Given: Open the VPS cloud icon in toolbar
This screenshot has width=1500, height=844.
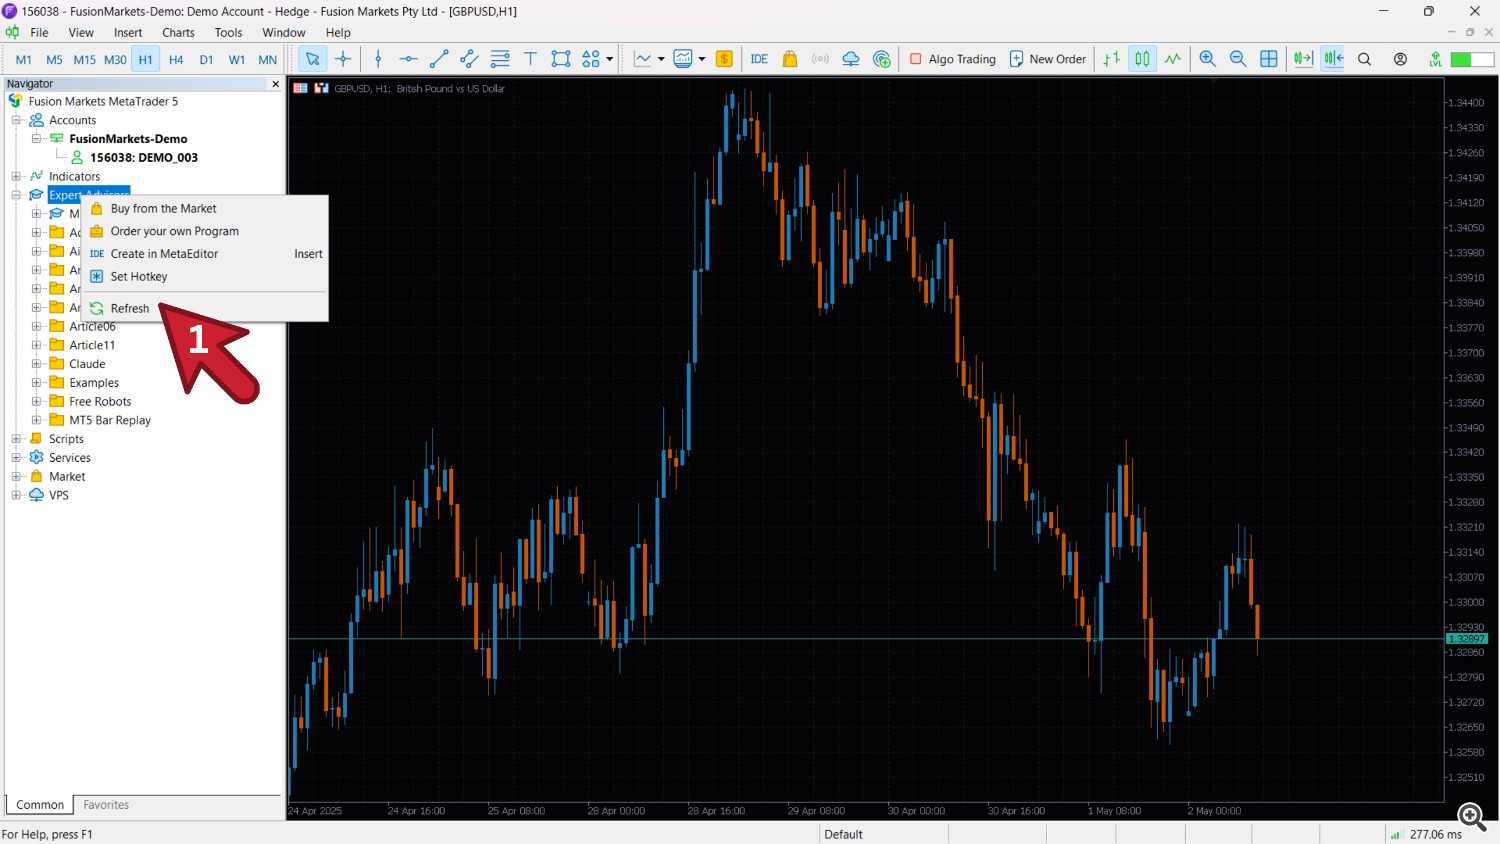Looking at the screenshot, I should coord(851,59).
